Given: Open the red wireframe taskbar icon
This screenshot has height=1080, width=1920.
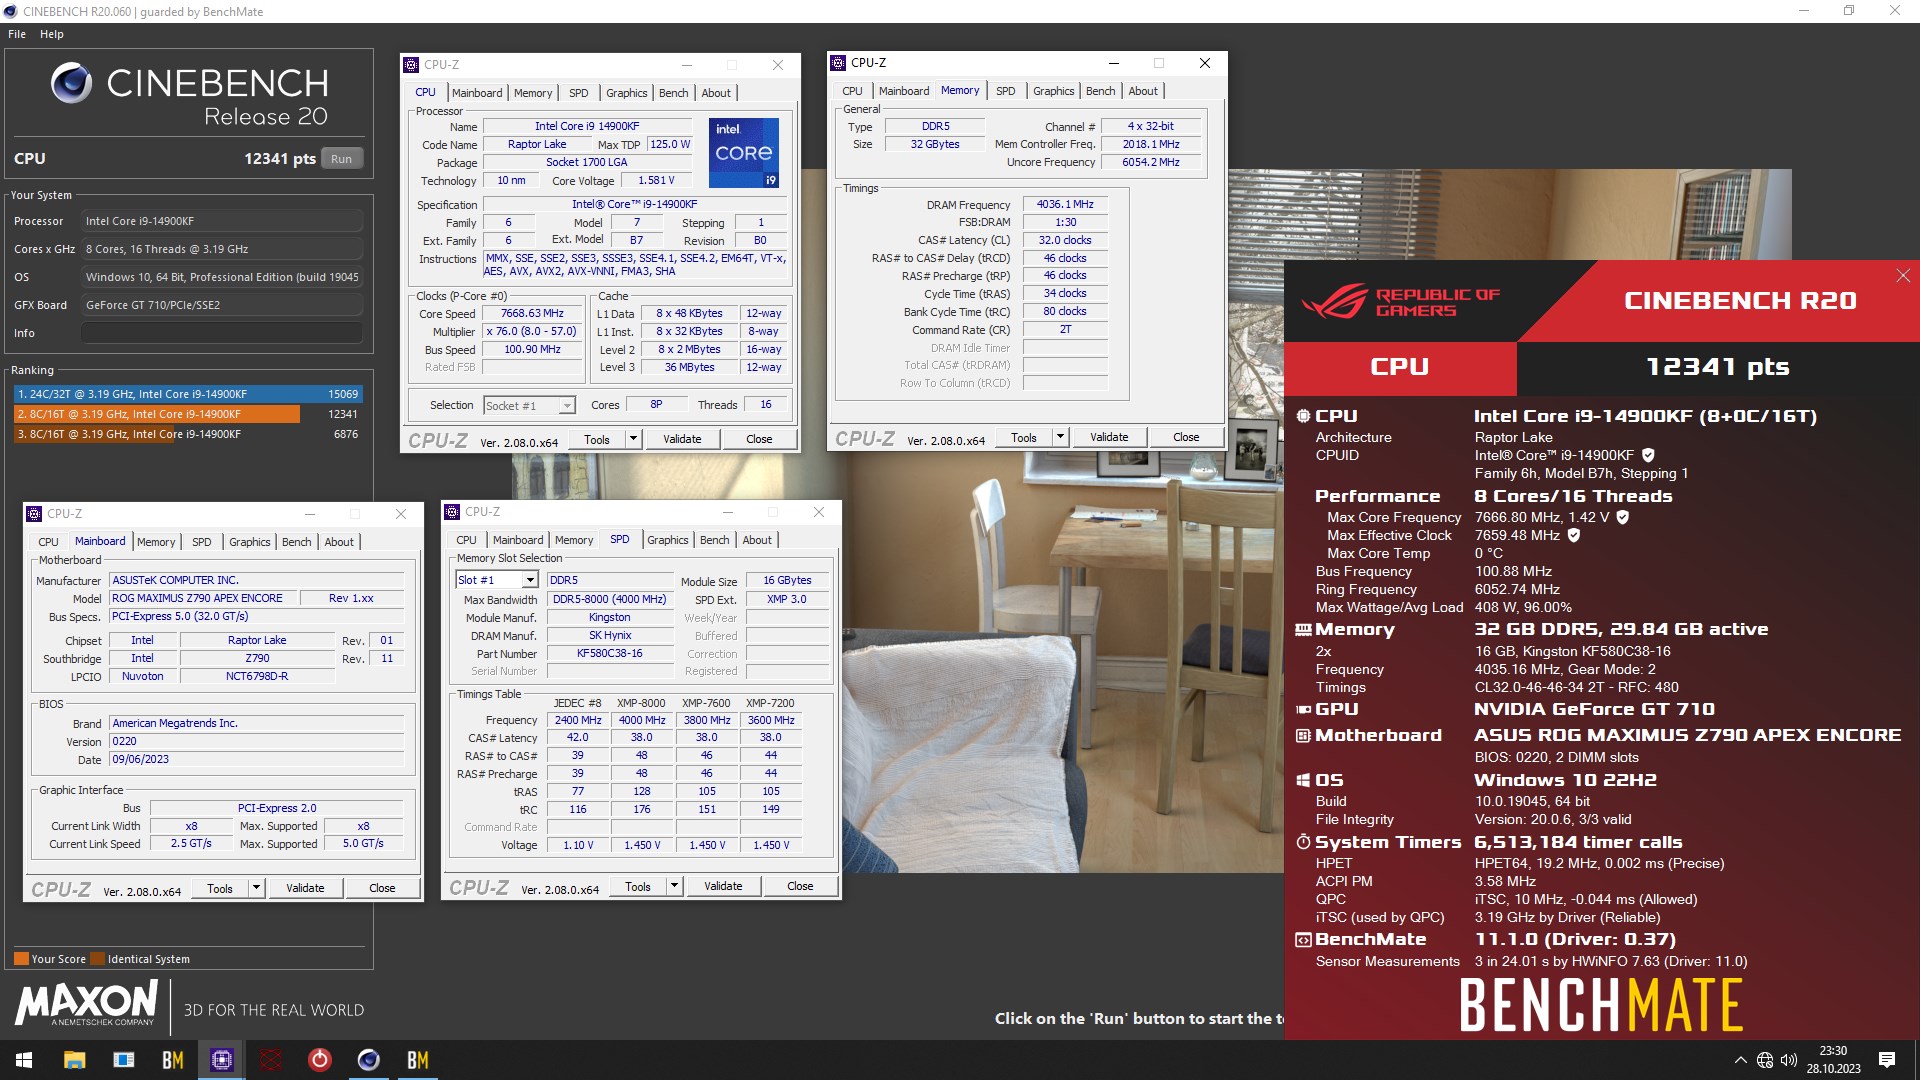Looking at the screenshot, I should pos(270,1060).
